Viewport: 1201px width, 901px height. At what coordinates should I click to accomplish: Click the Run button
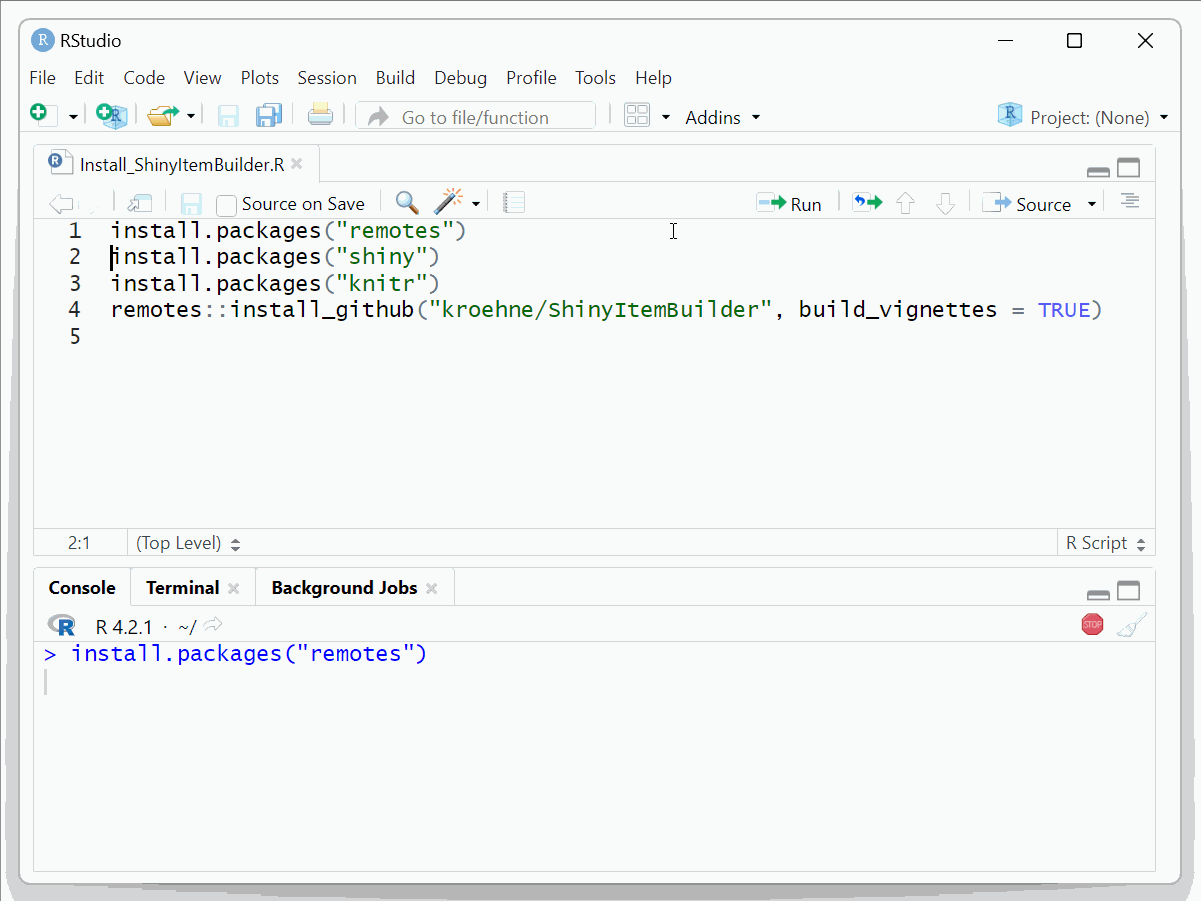(x=790, y=204)
